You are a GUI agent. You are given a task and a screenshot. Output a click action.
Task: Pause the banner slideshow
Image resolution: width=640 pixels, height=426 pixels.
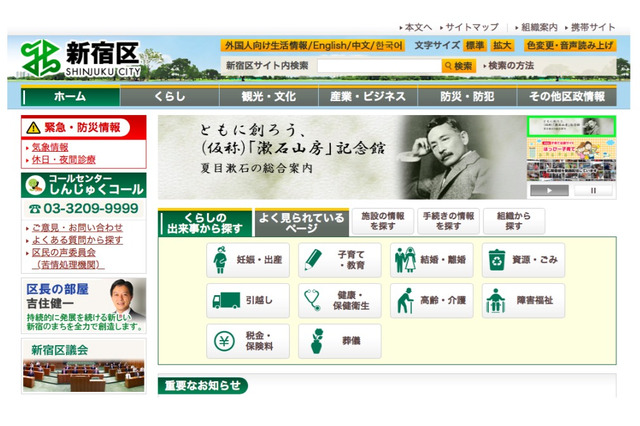click(593, 190)
